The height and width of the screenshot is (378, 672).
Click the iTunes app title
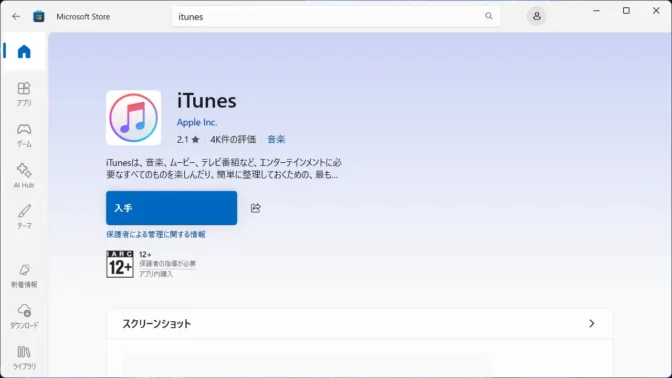(207, 101)
